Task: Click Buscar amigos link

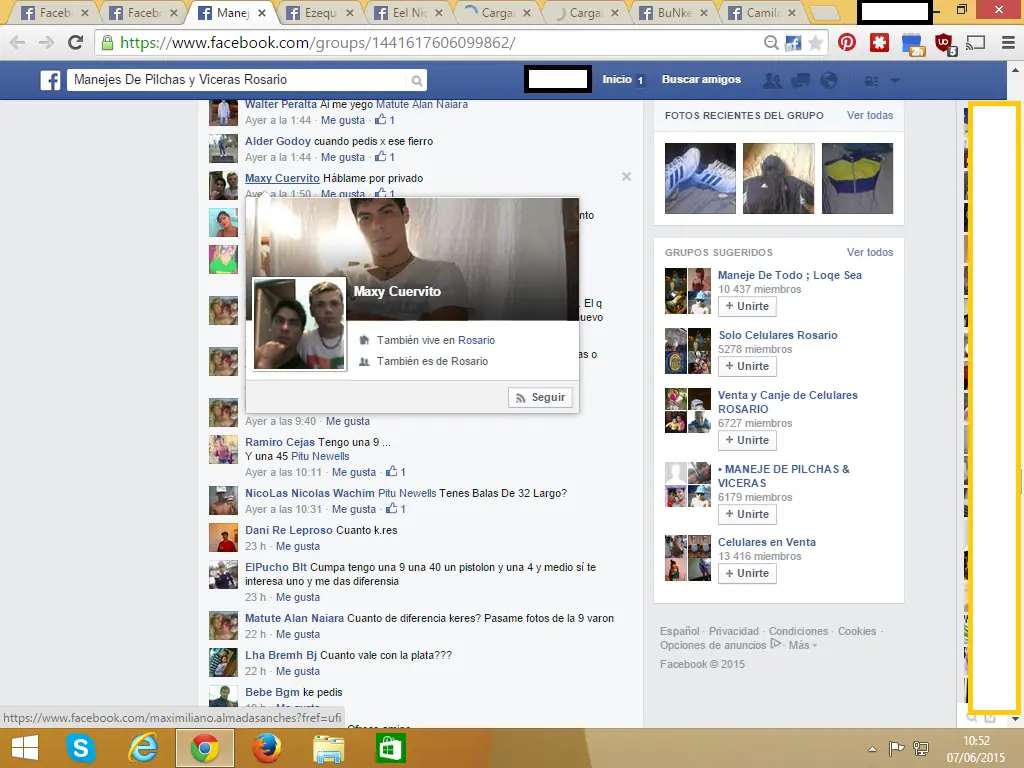Action: 701,80
